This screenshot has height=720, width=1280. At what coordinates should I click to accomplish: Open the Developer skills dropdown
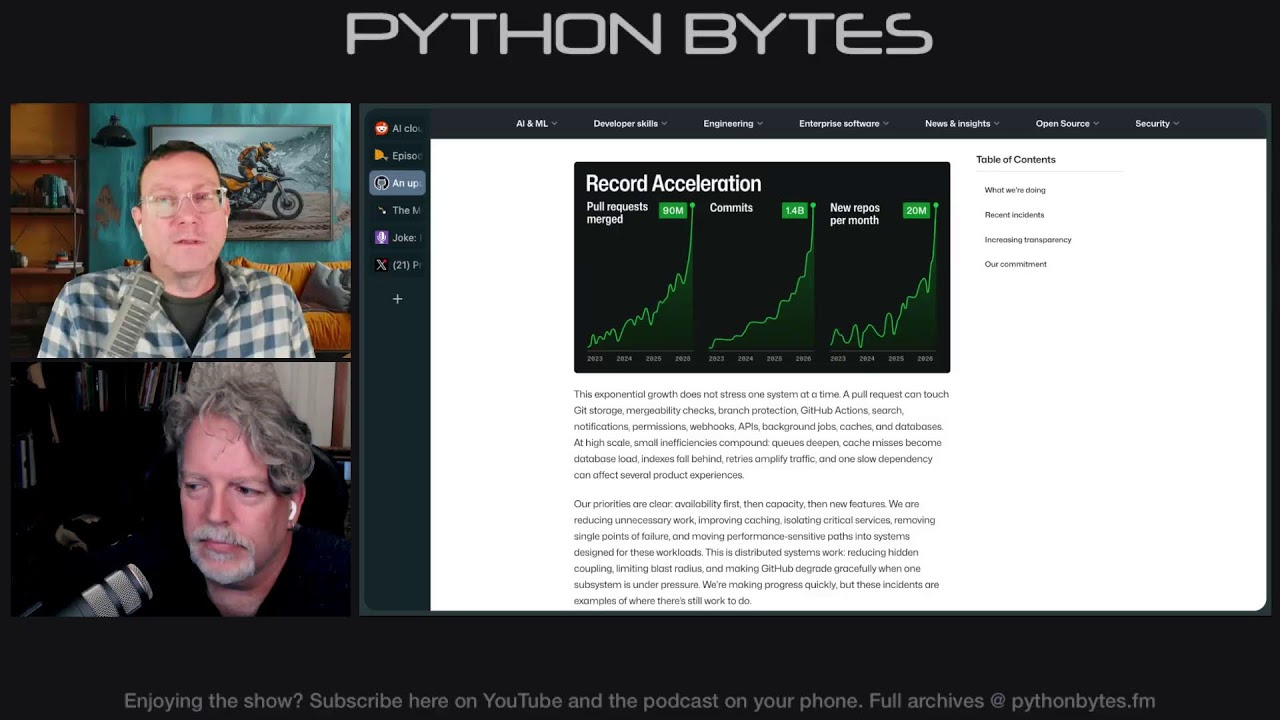point(630,124)
